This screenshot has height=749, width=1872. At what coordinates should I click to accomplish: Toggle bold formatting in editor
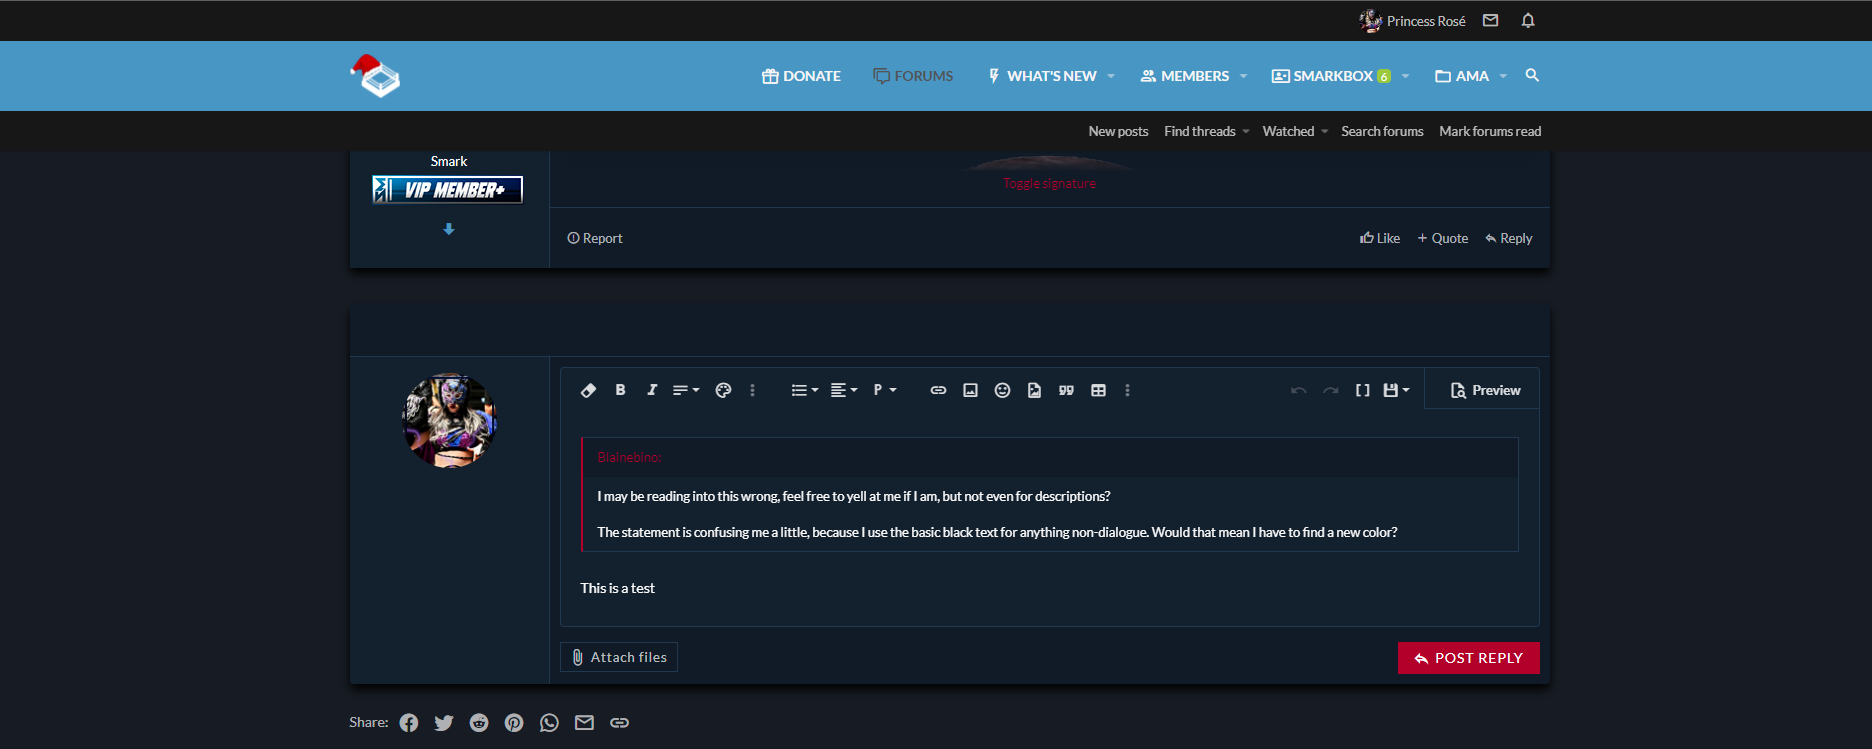pyautogui.click(x=620, y=390)
